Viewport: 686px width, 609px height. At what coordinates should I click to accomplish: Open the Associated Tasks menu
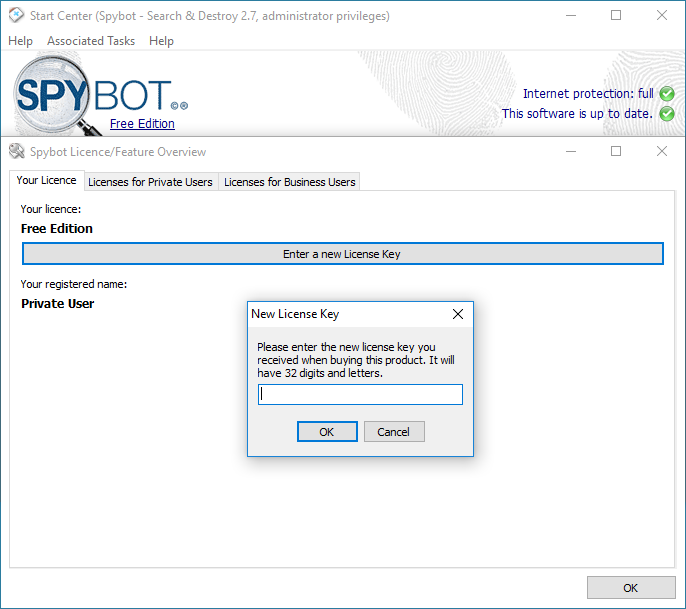(x=91, y=41)
